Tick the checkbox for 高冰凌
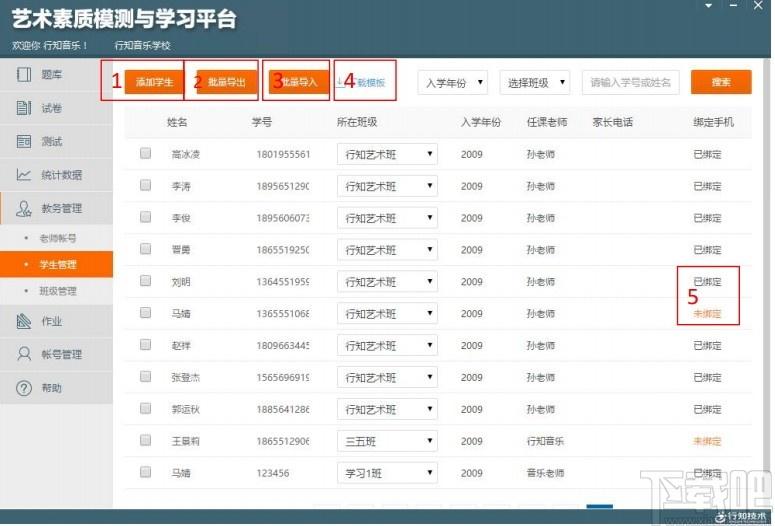This screenshot has height=526, width=775. (145, 153)
